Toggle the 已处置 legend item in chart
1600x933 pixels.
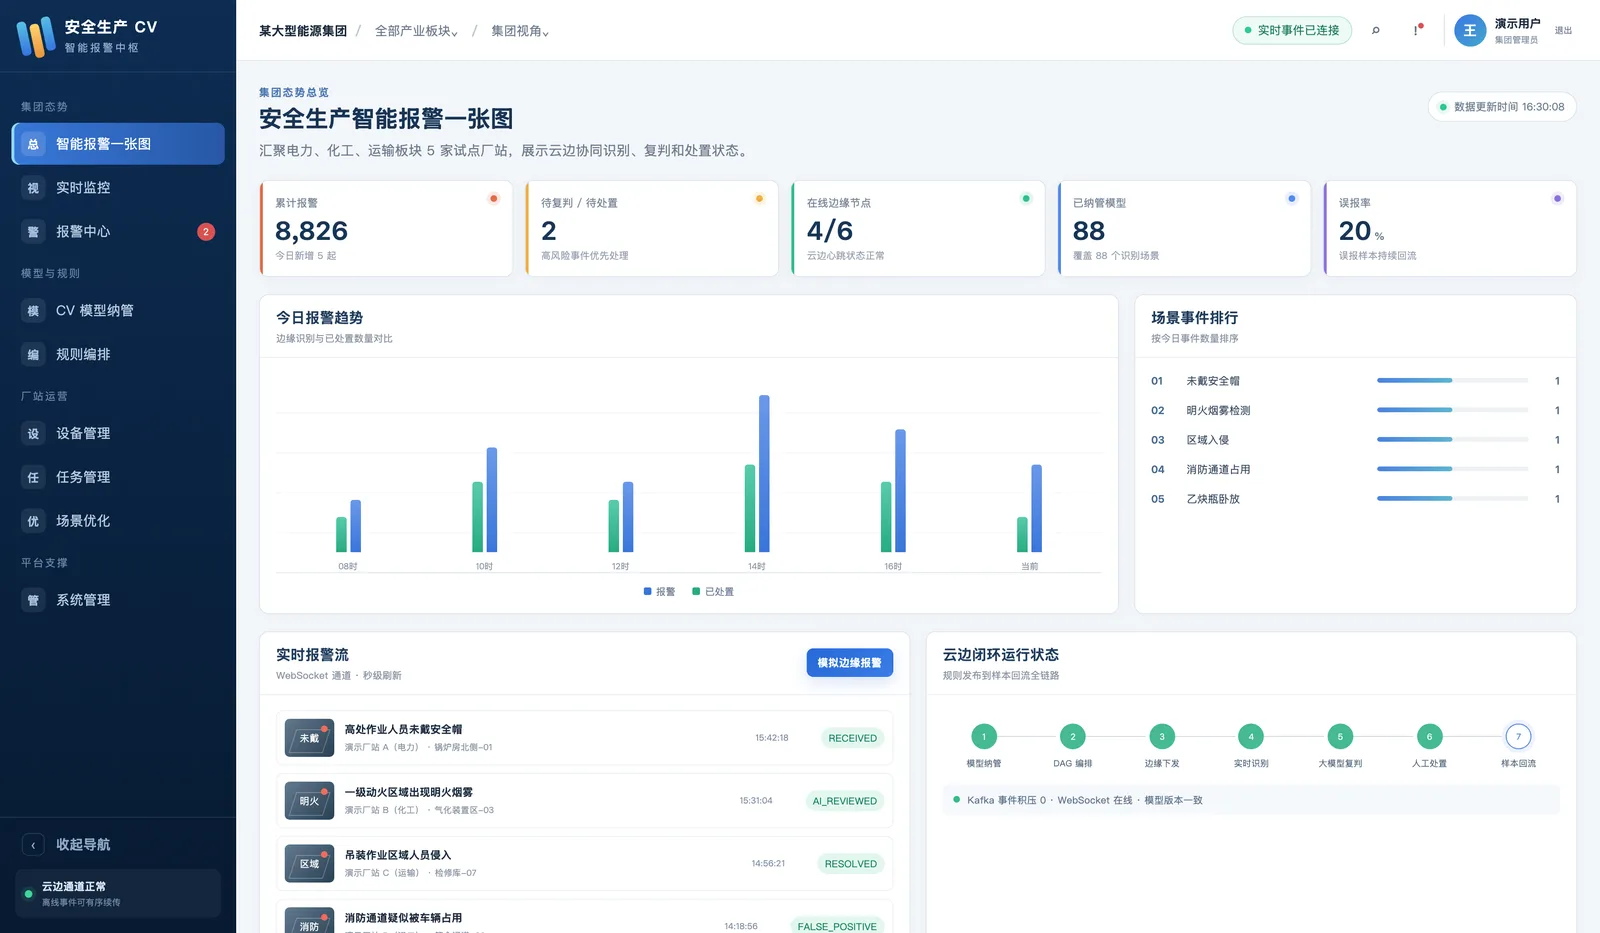713,592
